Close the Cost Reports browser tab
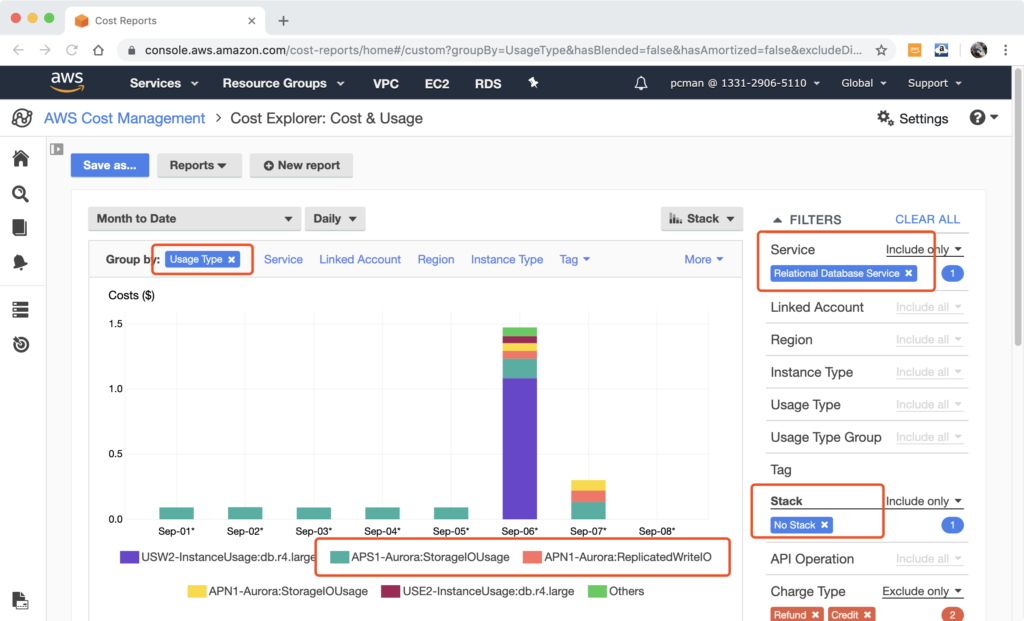 (x=251, y=21)
